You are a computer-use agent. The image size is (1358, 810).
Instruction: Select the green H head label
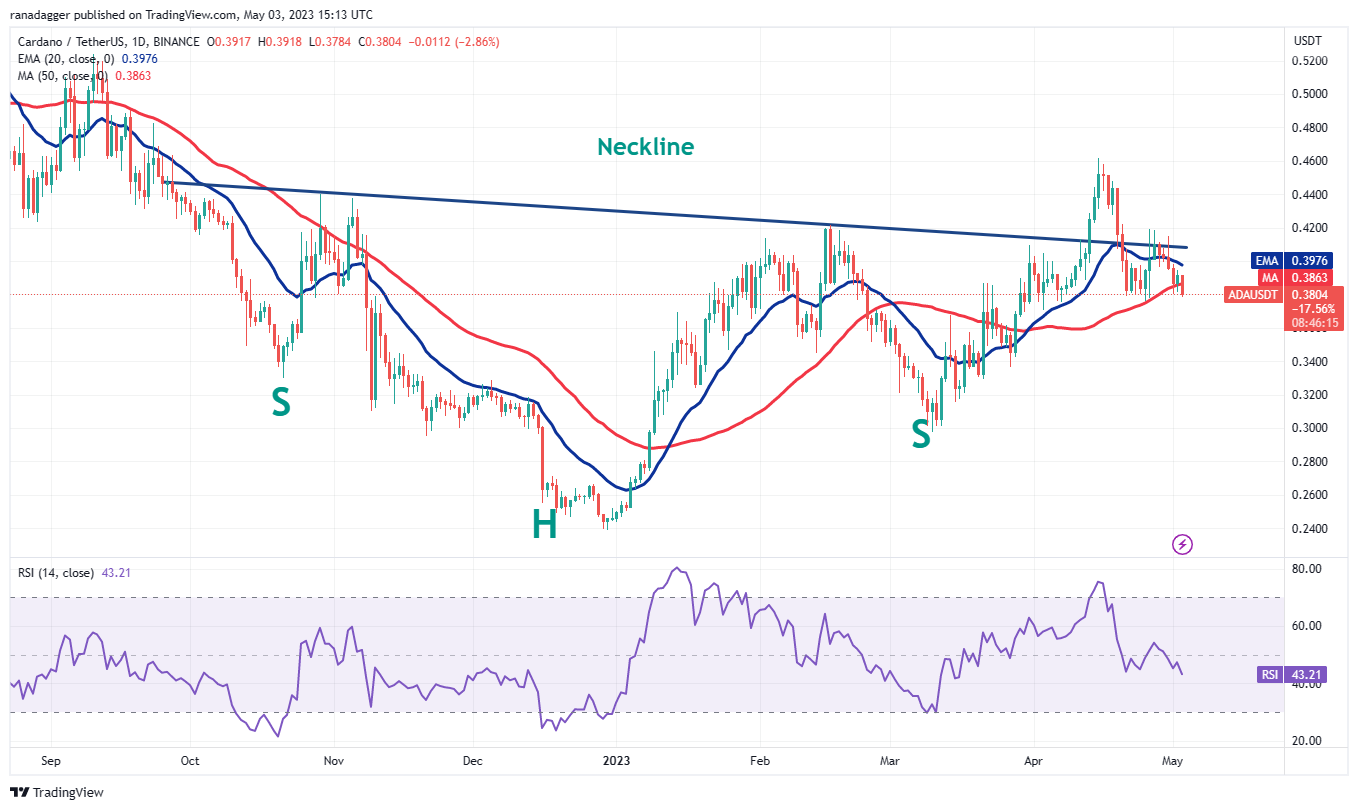point(544,524)
